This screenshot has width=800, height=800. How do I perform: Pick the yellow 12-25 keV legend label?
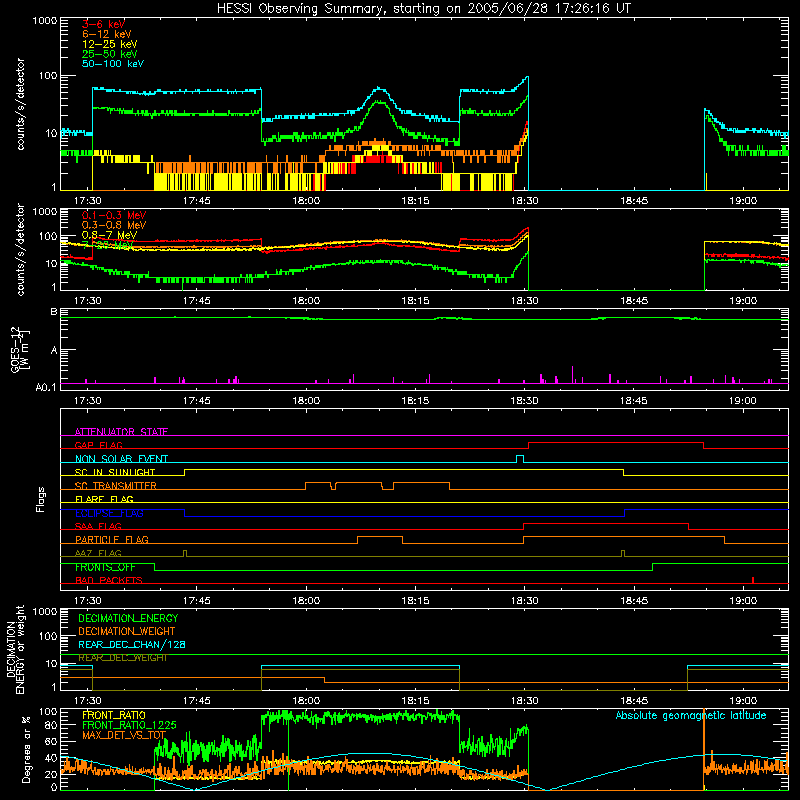pyautogui.click(x=110, y=44)
